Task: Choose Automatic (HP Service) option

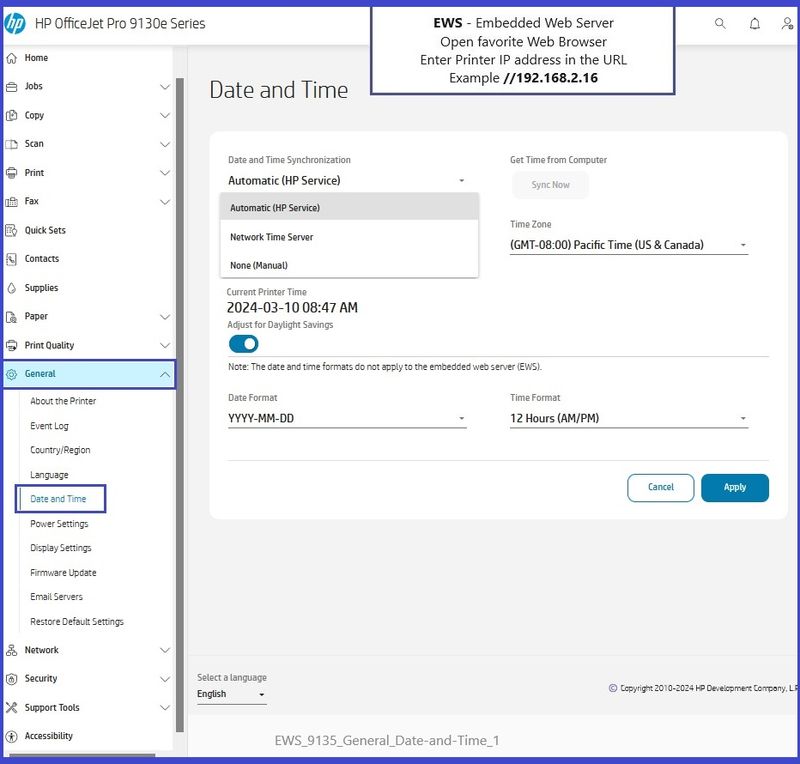Action: (349, 208)
